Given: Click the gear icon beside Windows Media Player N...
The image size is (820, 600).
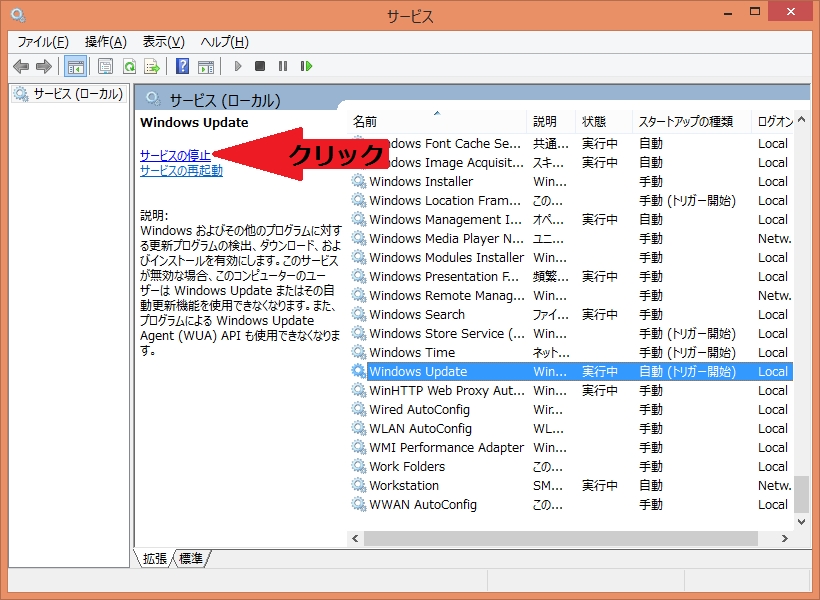Looking at the screenshot, I should pos(358,239).
